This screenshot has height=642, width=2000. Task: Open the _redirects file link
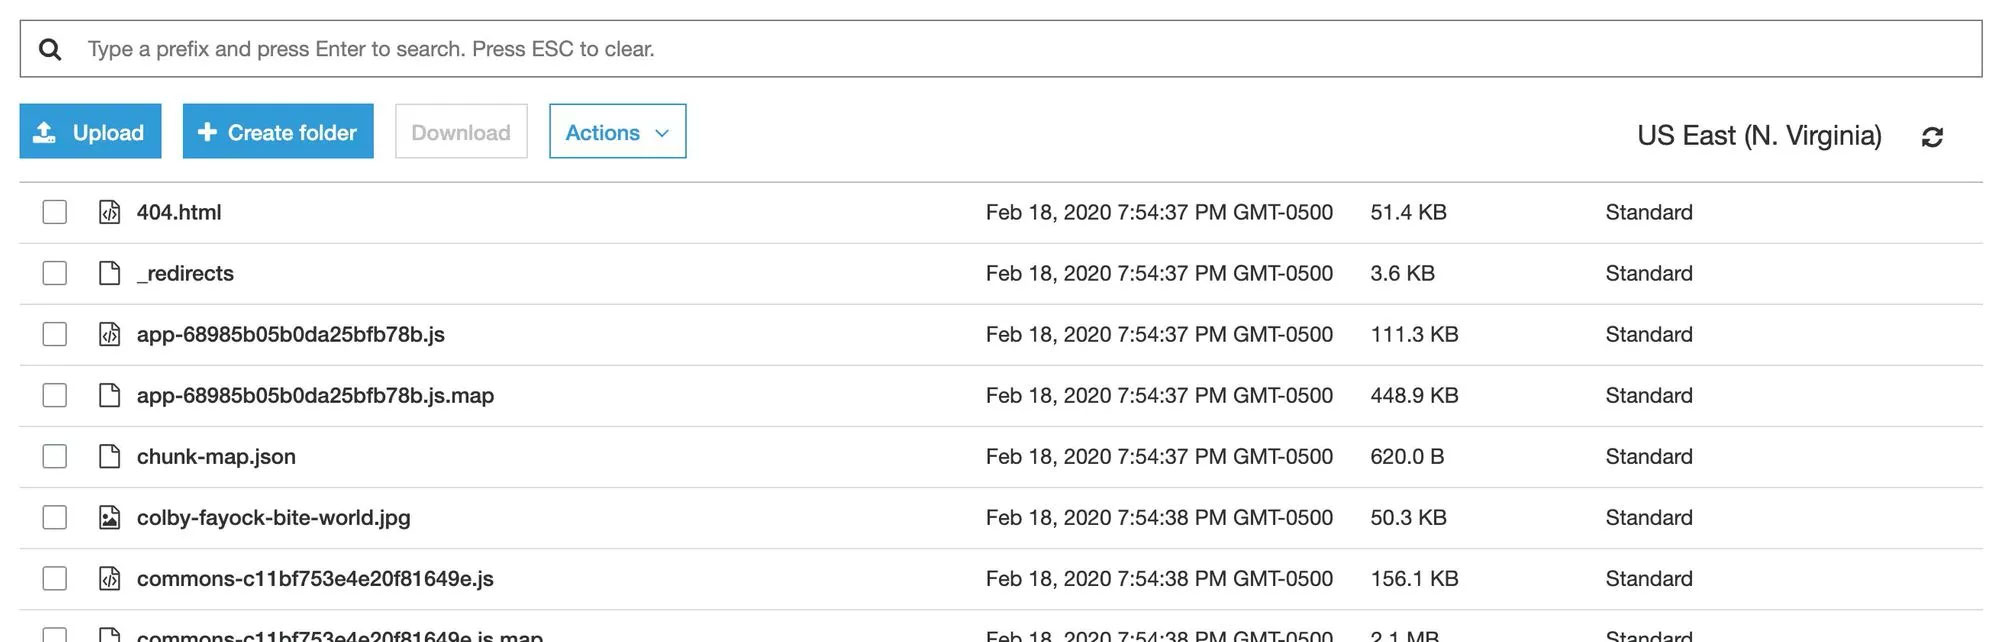tap(185, 273)
